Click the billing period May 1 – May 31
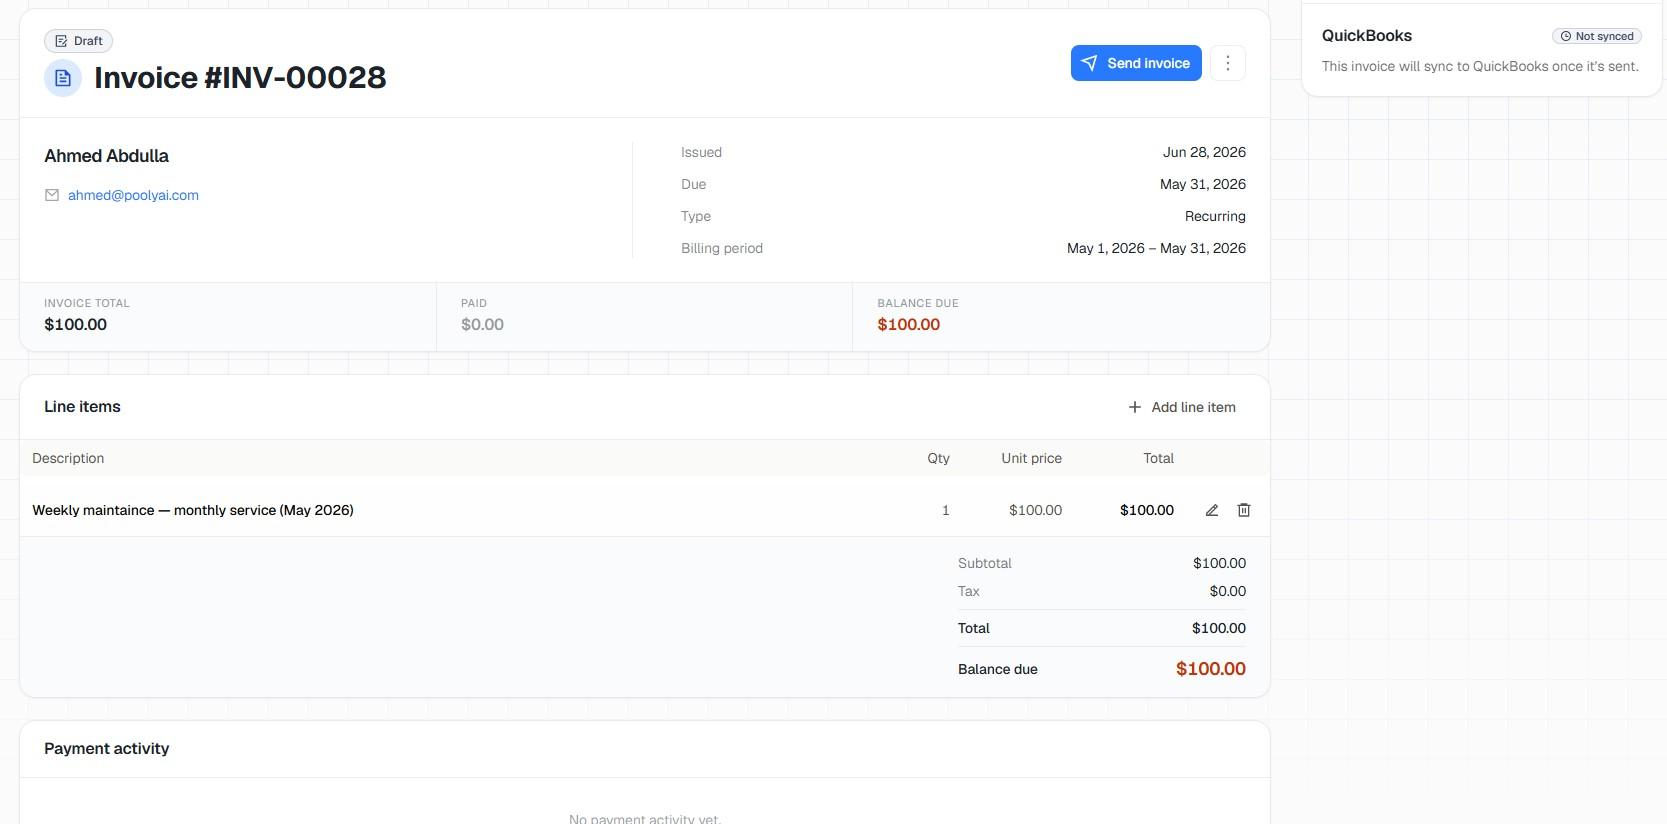1667x824 pixels. click(1156, 248)
